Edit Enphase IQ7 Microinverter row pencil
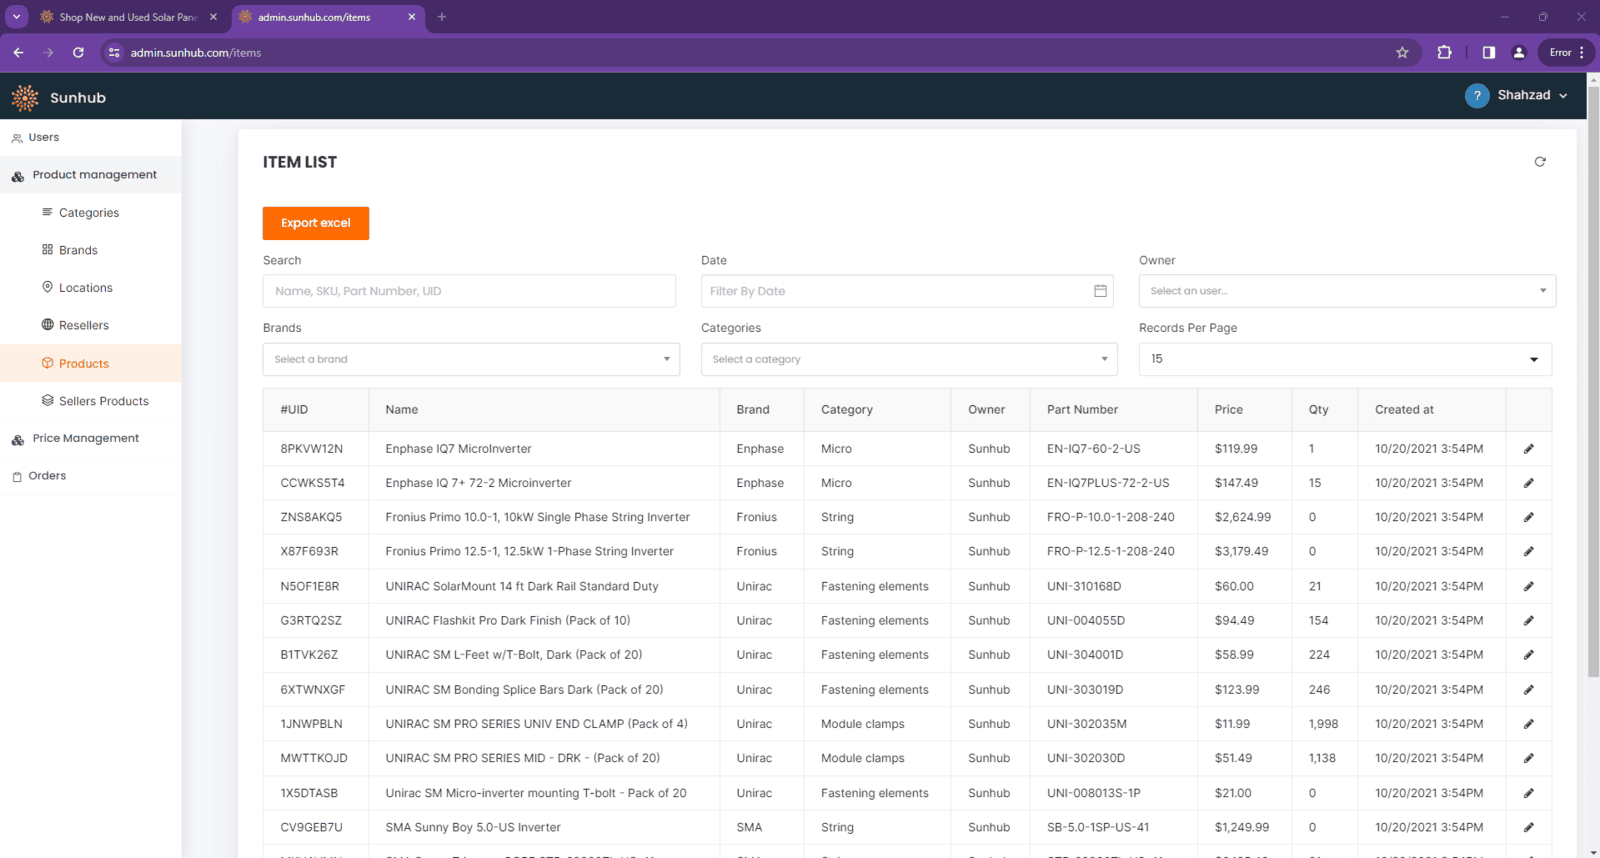 click(x=1529, y=449)
